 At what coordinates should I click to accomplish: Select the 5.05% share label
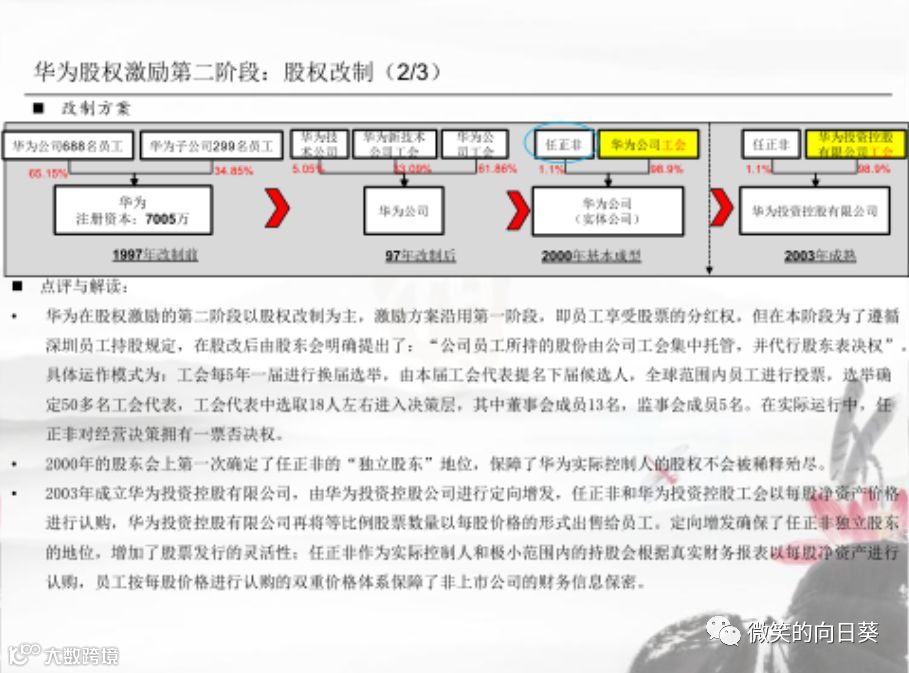click(x=308, y=169)
